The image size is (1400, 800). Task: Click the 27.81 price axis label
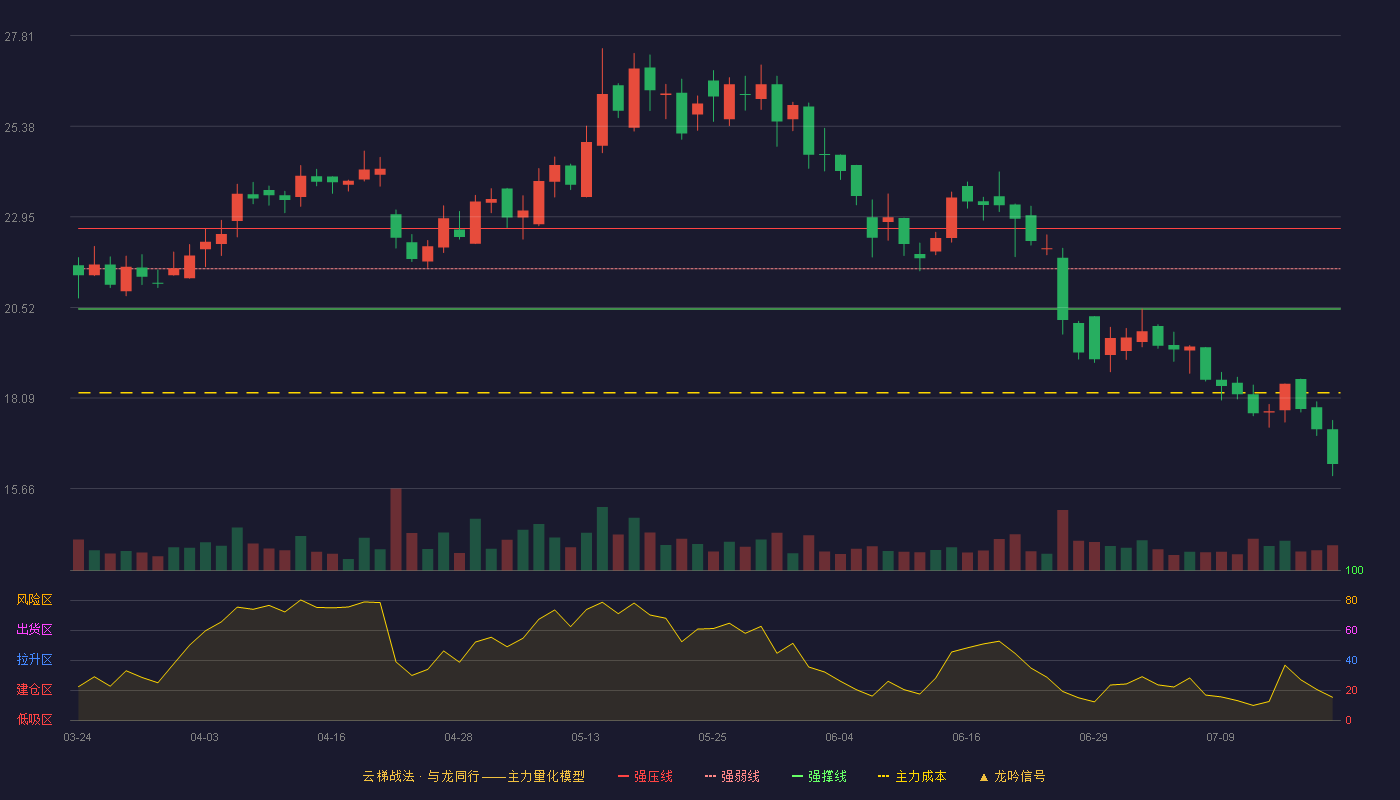(19, 37)
